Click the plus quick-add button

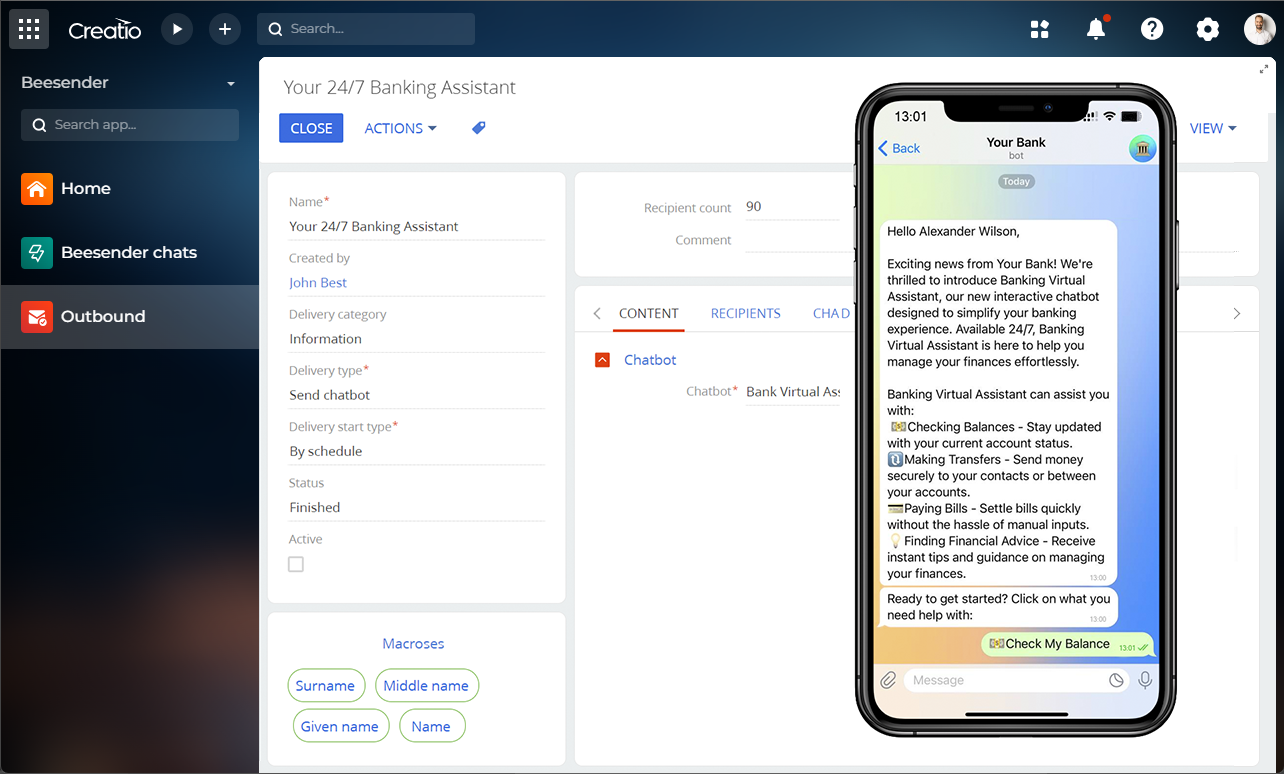point(225,29)
